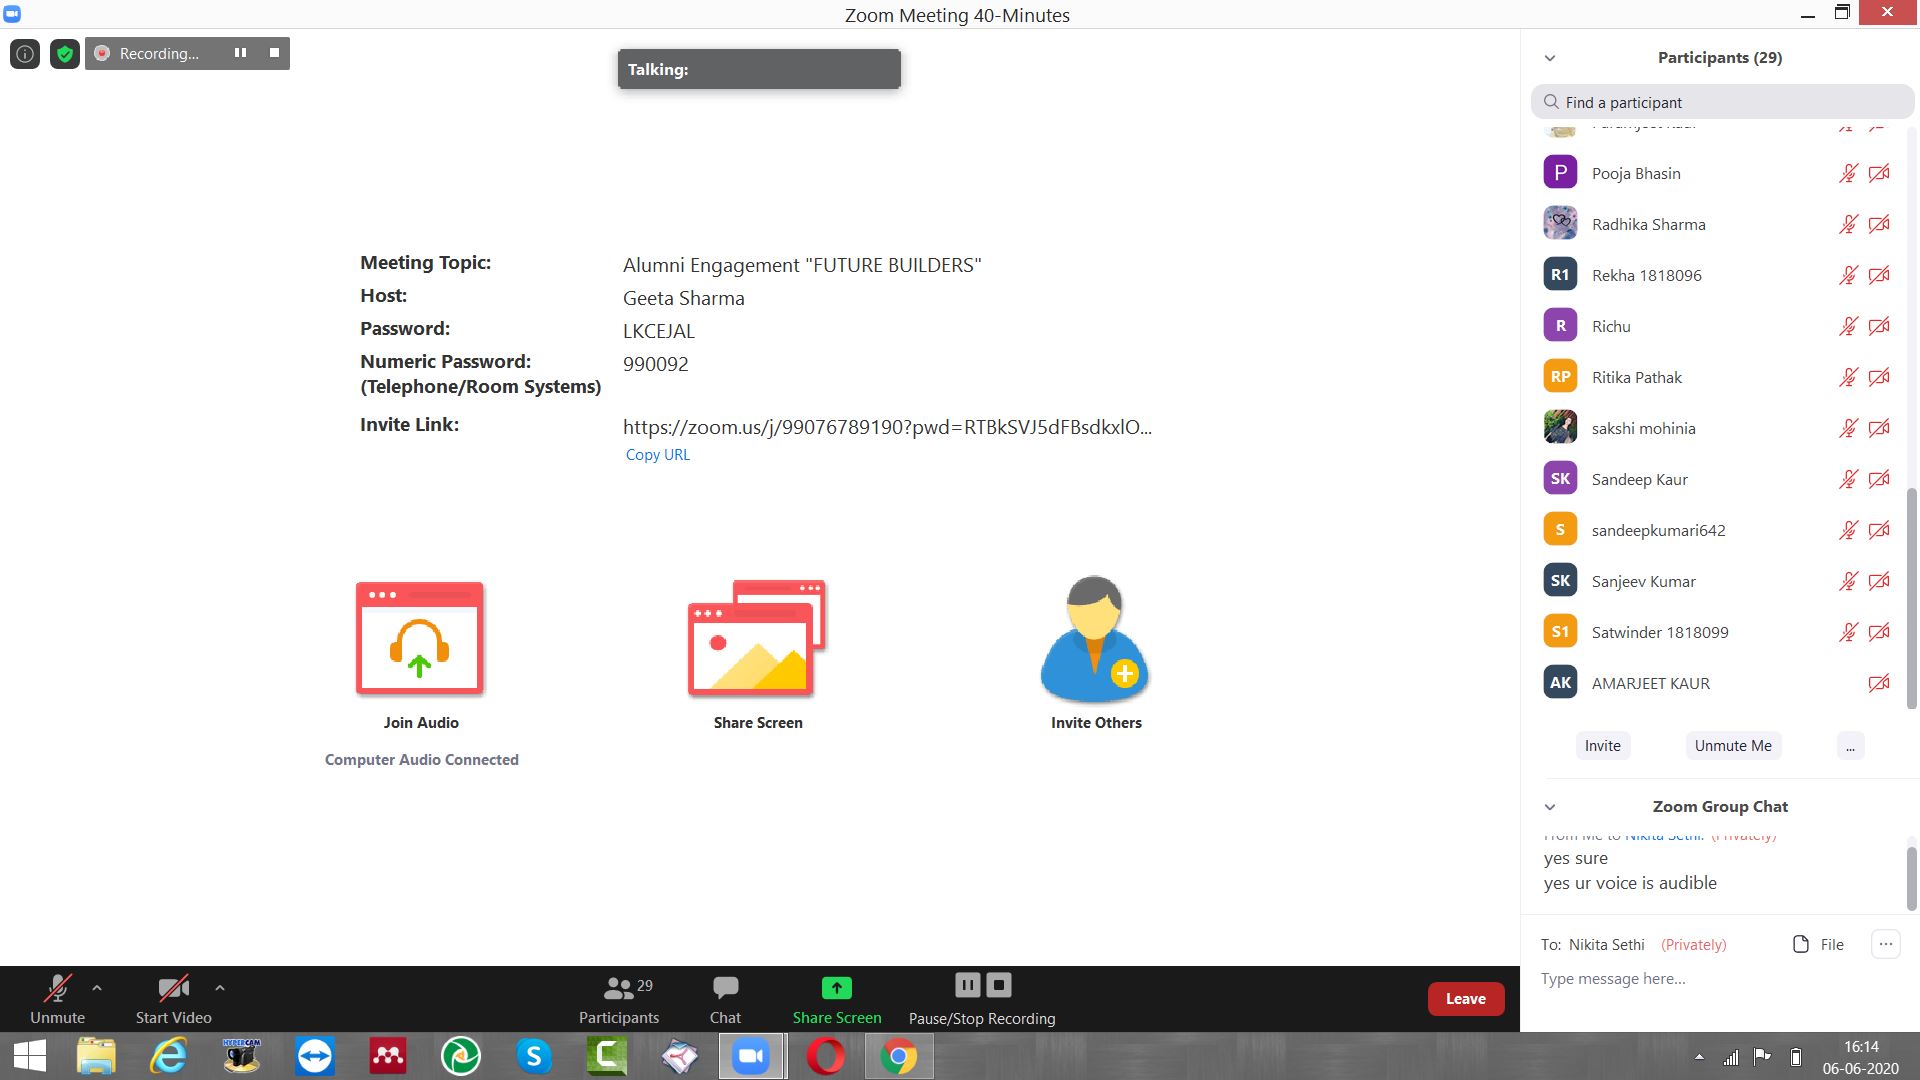Viewport: 1920px width, 1080px height.
Task: Click Radhika Sharma's muted microphone icon
Action: pos(1848,224)
